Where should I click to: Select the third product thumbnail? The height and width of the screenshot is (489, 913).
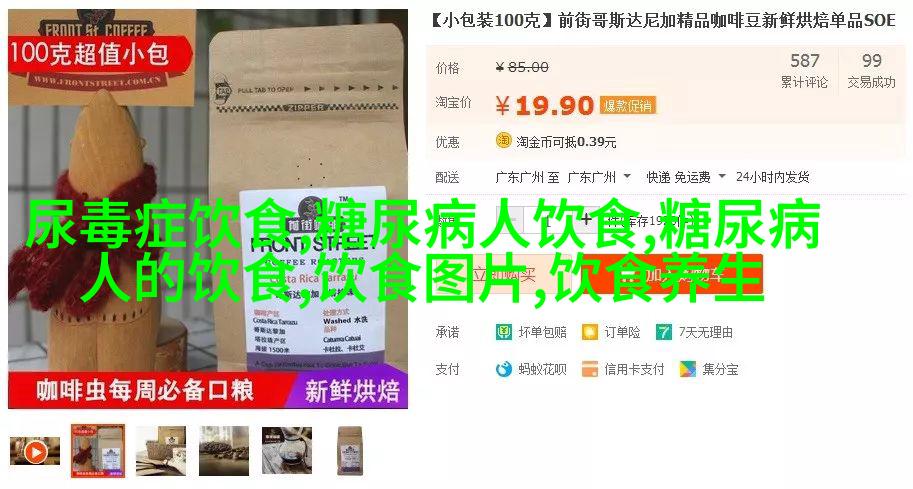(161, 451)
